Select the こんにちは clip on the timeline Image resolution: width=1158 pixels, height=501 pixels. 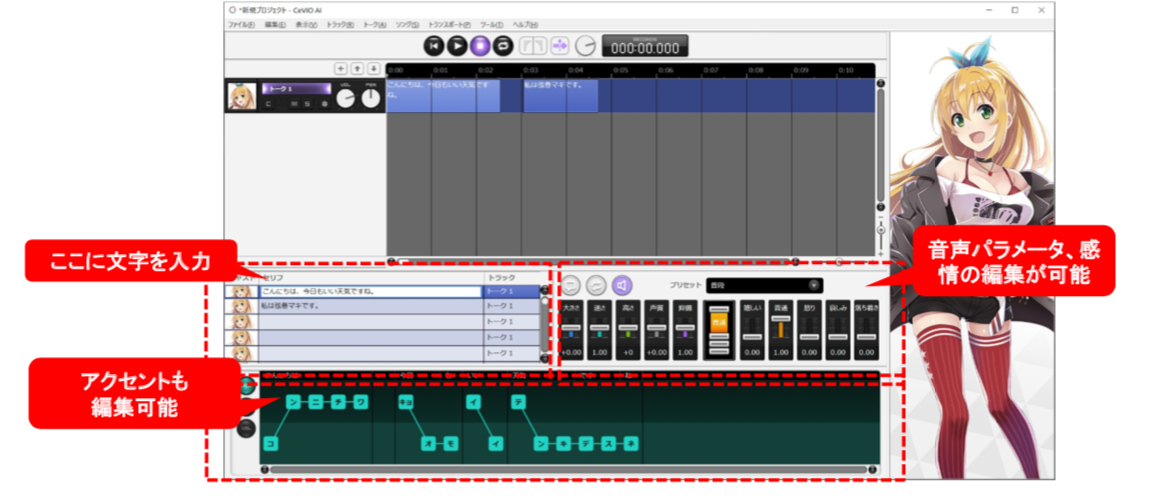tap(443, 96)
